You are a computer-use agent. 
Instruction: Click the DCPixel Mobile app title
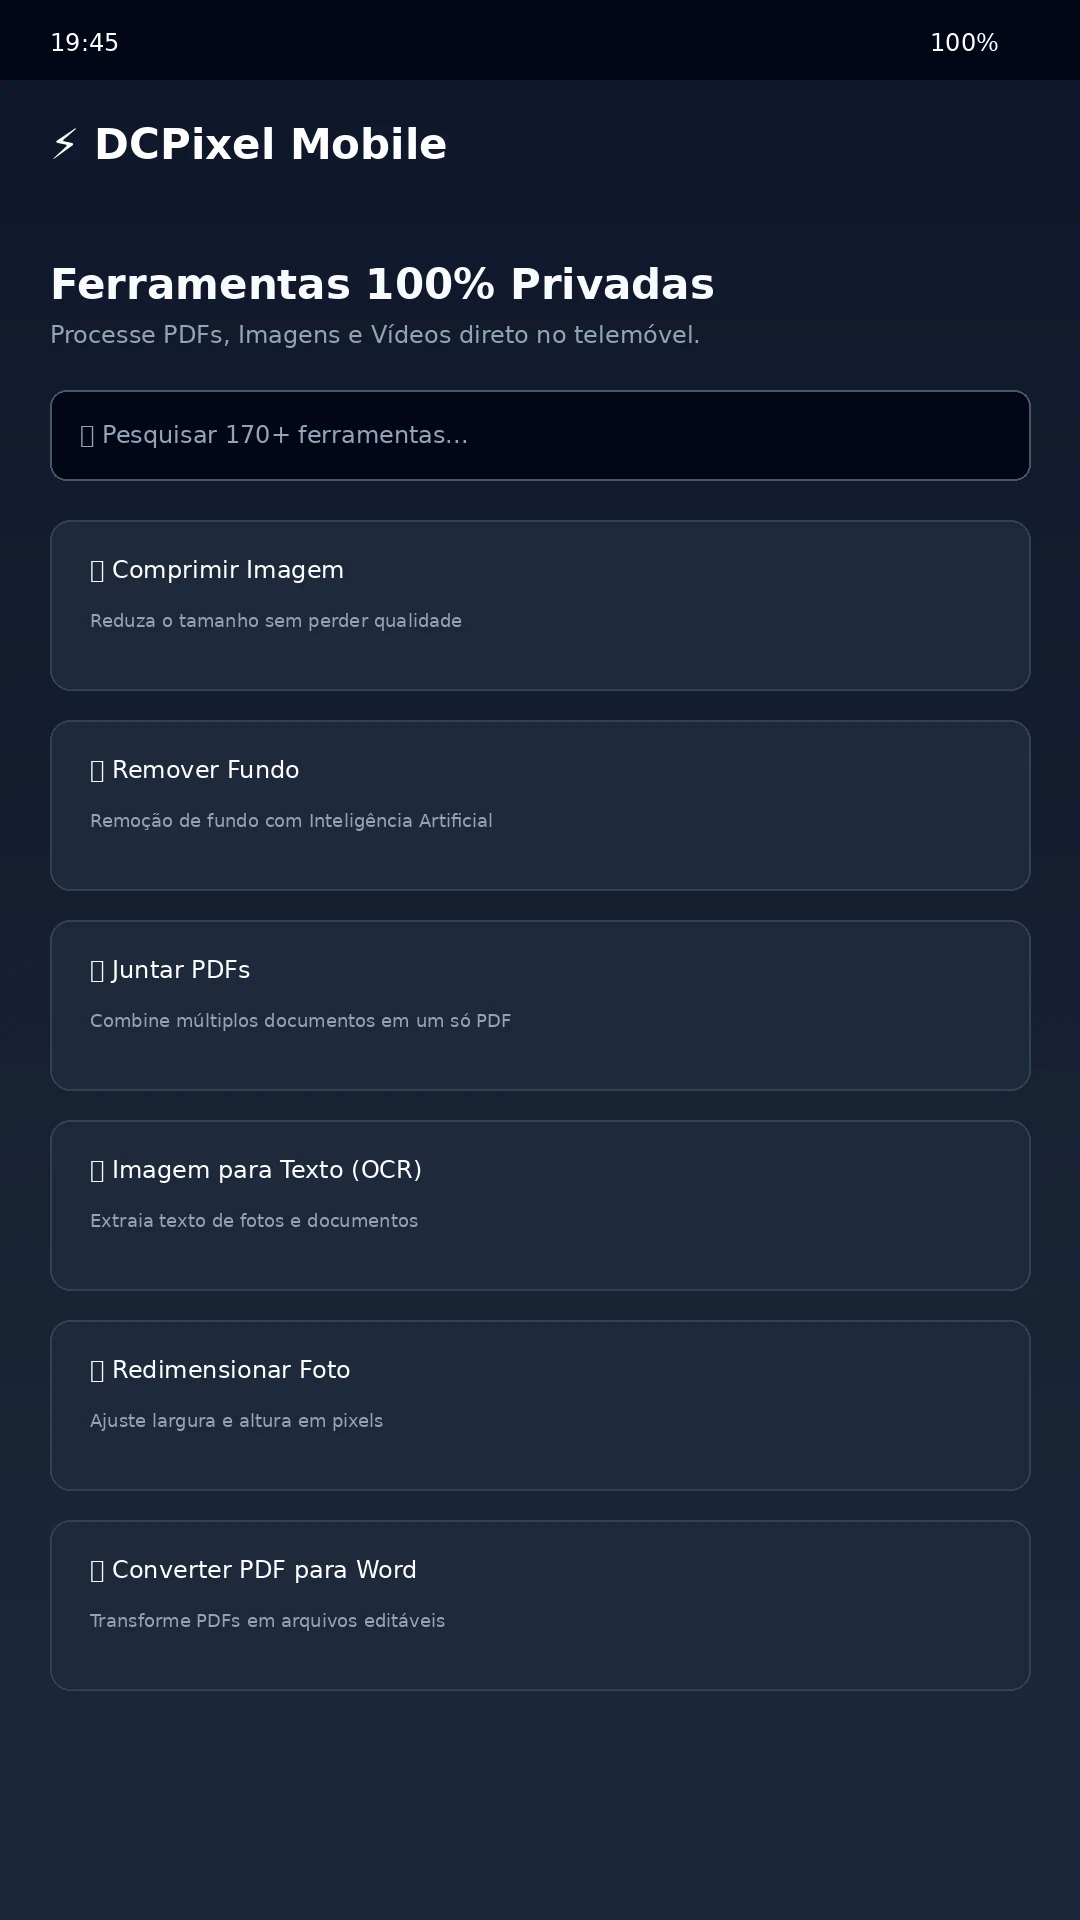click(x=270, y=145)
